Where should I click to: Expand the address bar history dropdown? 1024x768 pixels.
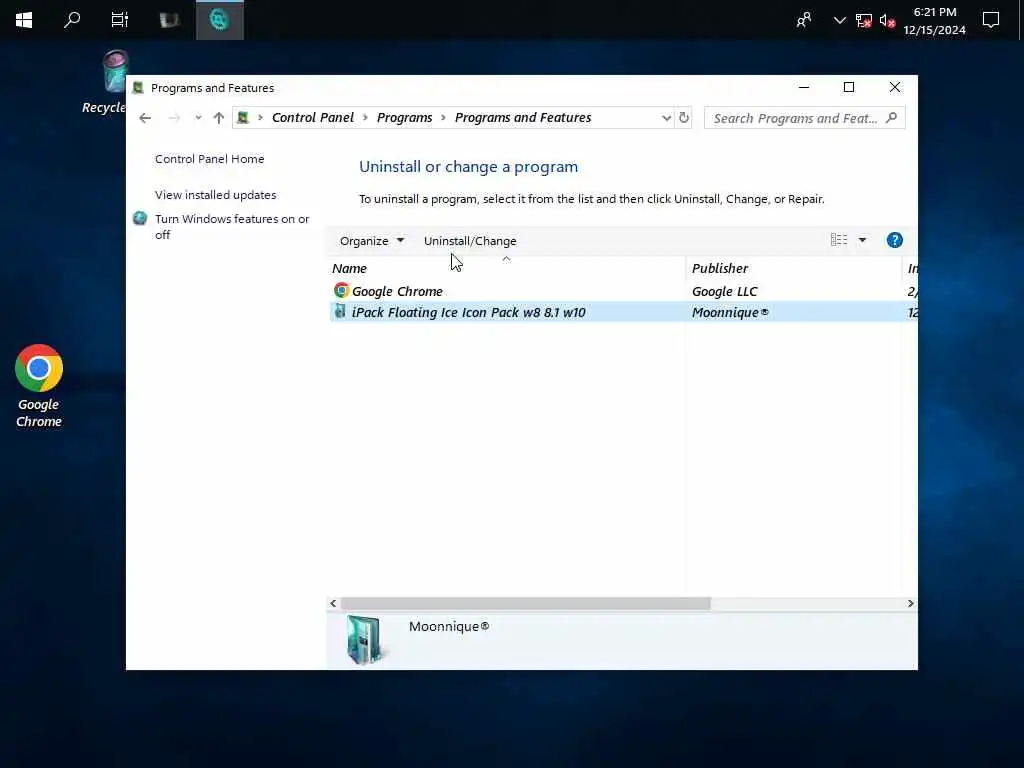coord(666,118)
